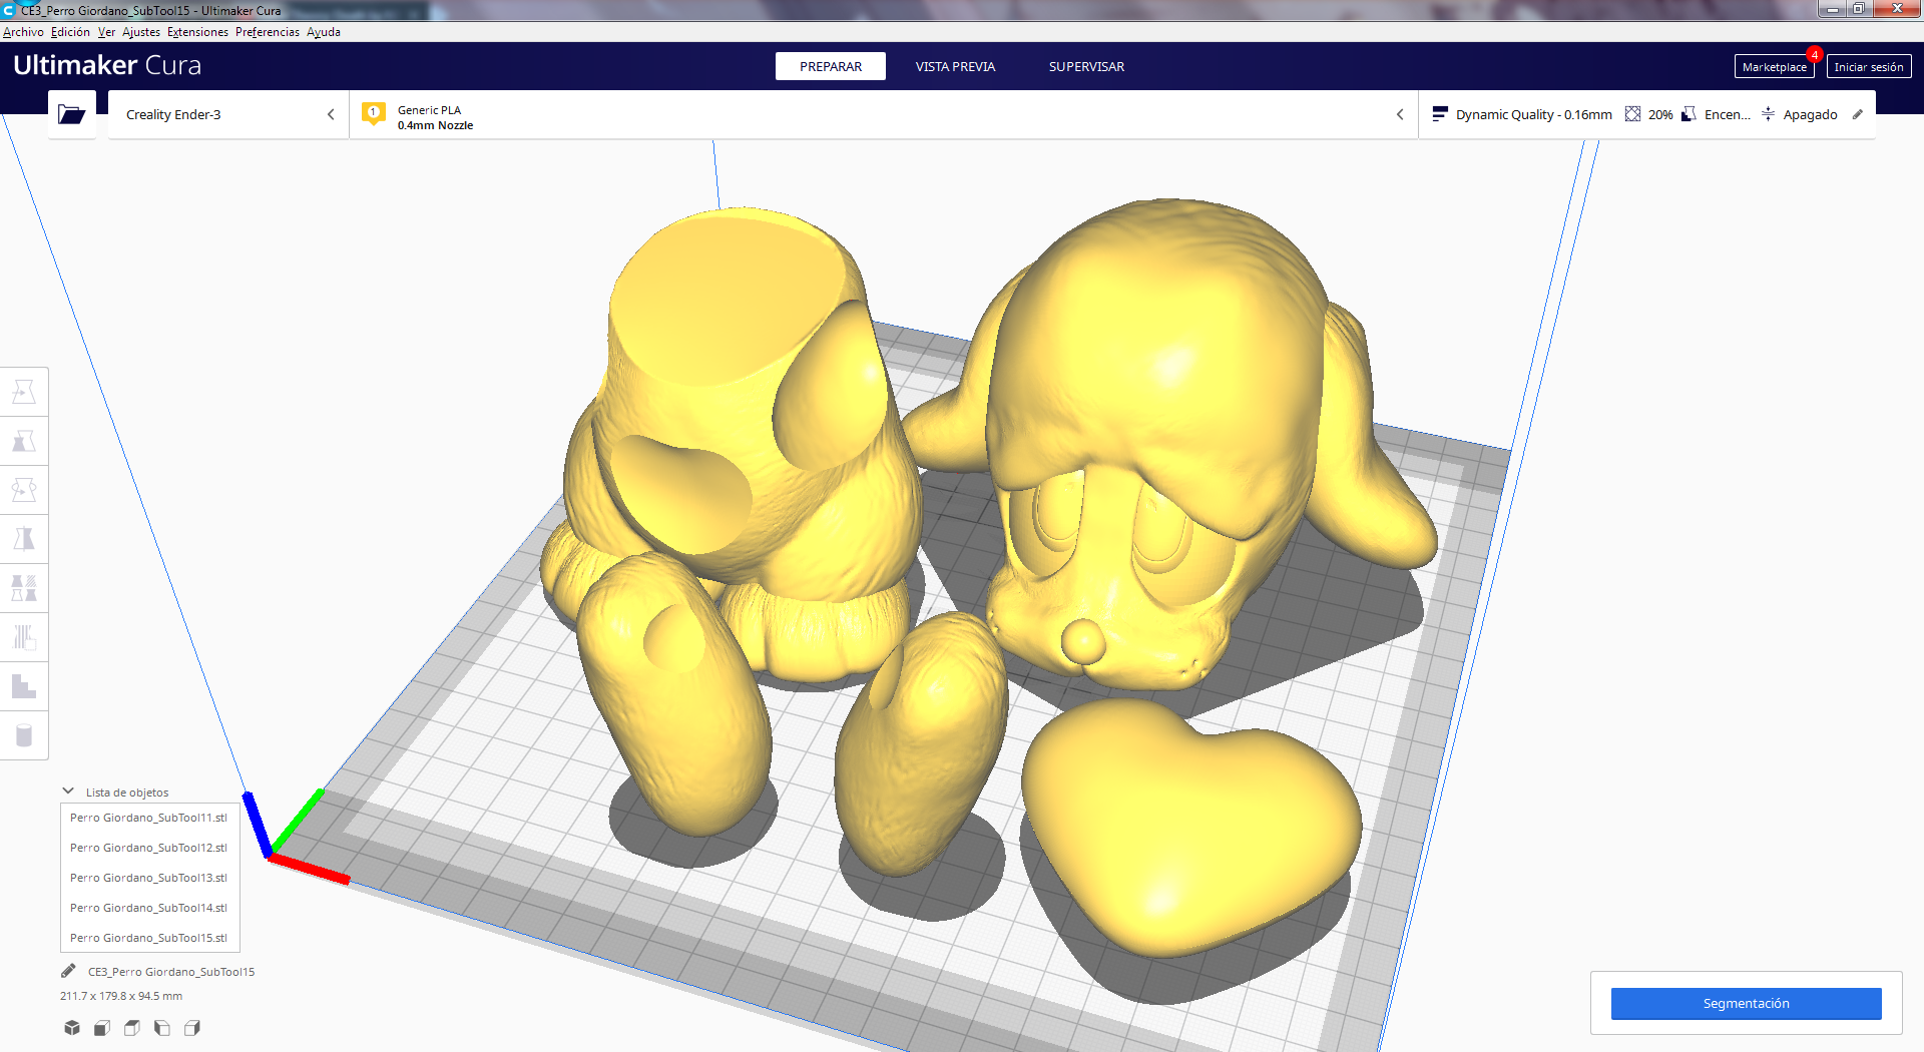Switch to front view camera cube
The image size is (1924, 1052).
pos(101,1027)
